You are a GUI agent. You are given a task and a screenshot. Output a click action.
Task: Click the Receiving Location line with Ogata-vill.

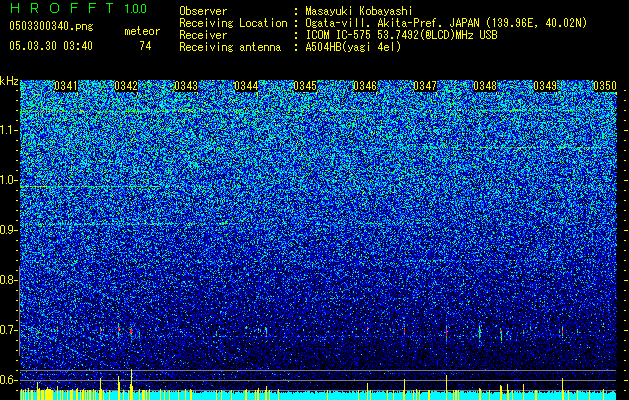pyautogui.click(x=383, y=23)
